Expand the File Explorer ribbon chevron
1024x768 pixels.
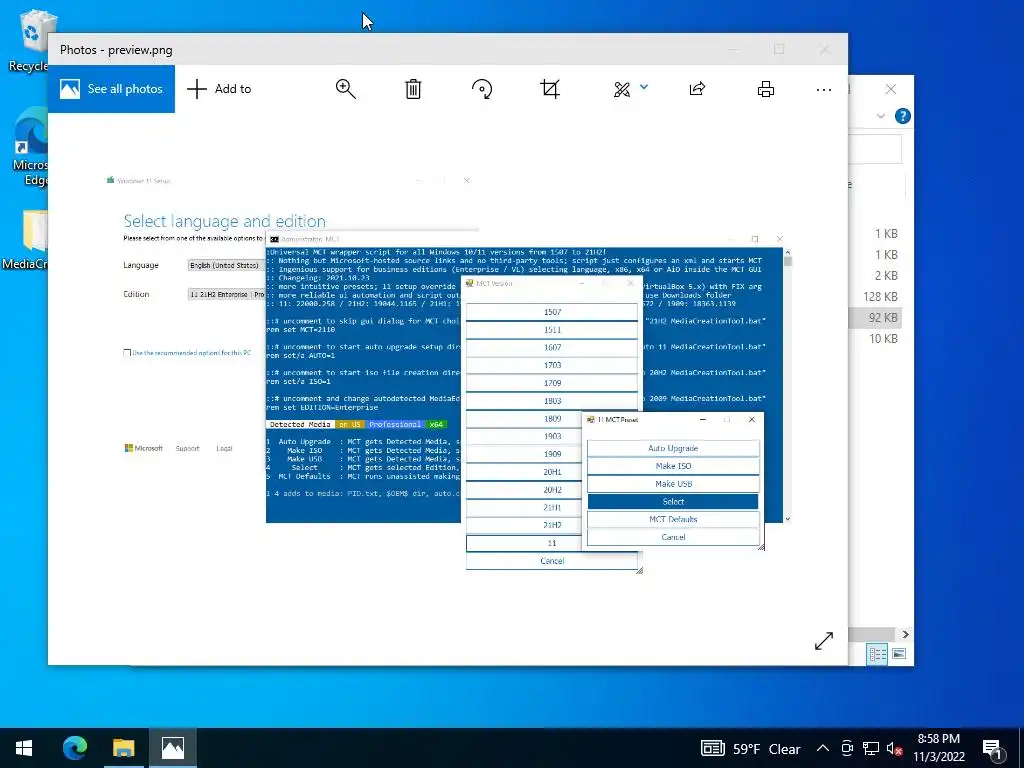pos(880,116)
